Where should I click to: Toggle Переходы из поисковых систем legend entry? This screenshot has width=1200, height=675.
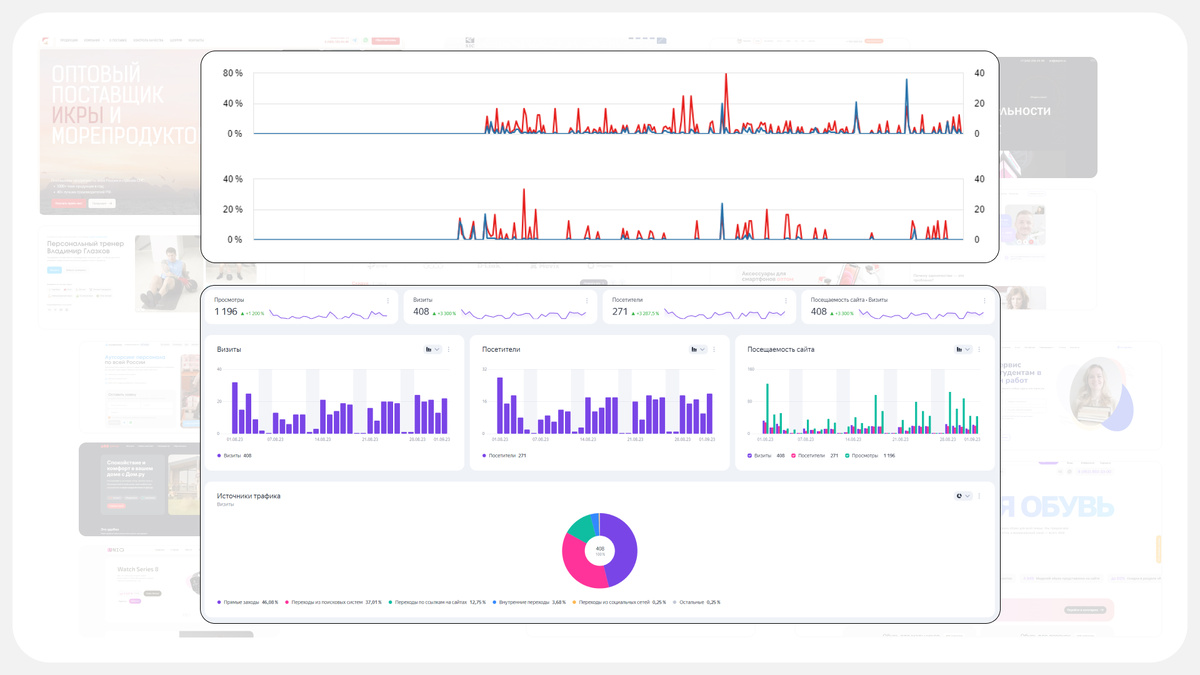pyautogui.click(x=334, y=602)
